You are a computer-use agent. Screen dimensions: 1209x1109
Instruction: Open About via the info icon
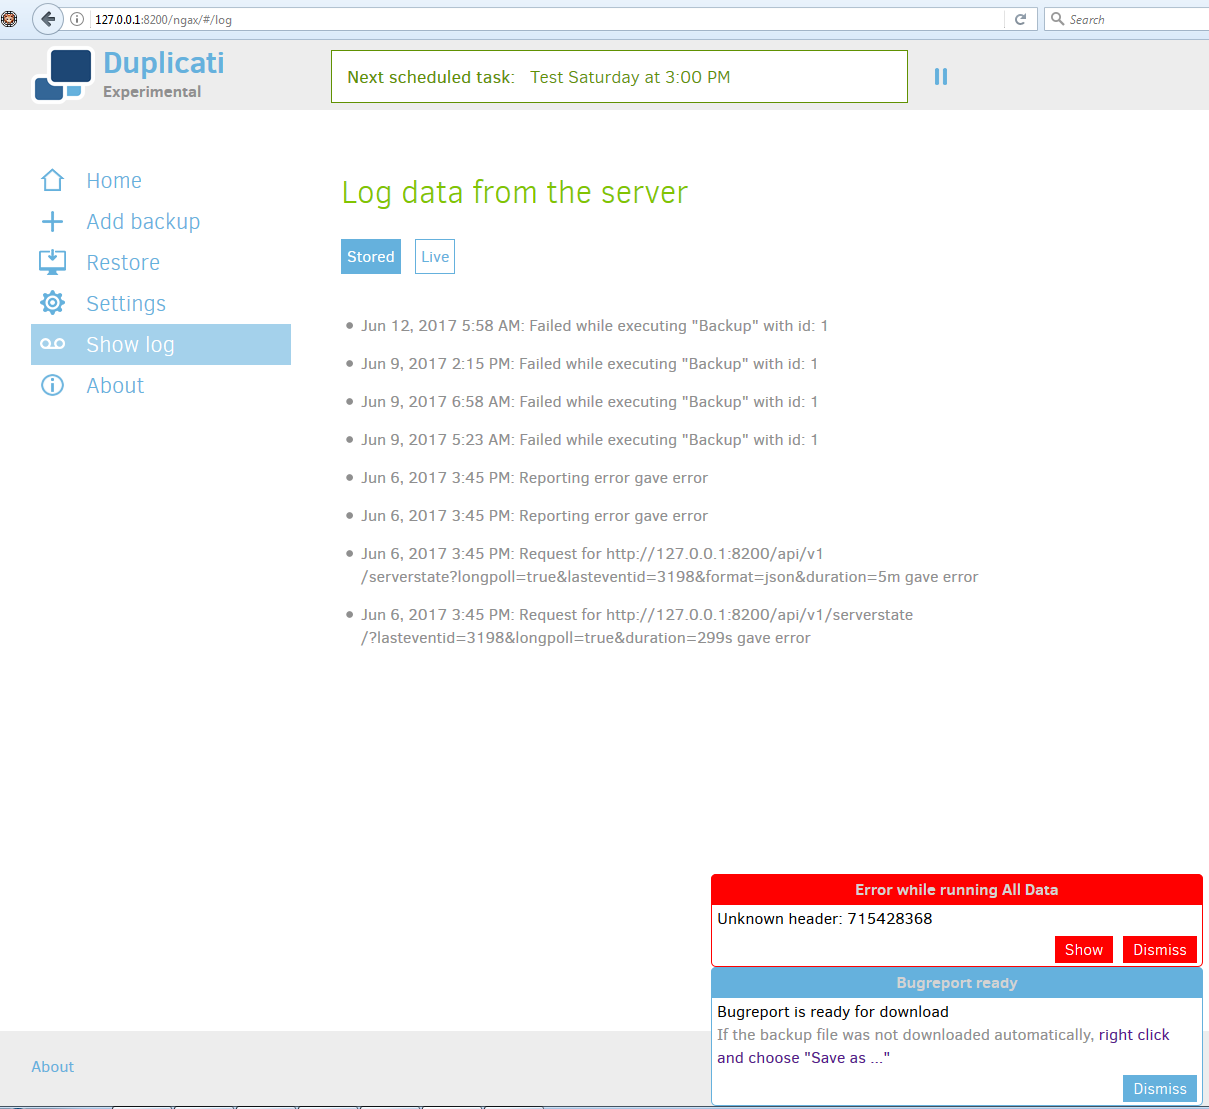pos(52,384)
